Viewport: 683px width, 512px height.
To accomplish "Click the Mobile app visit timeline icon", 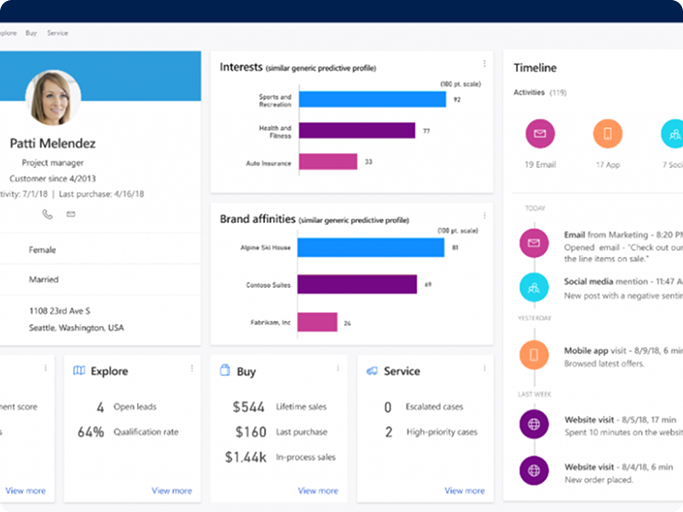I will [534, 354].
